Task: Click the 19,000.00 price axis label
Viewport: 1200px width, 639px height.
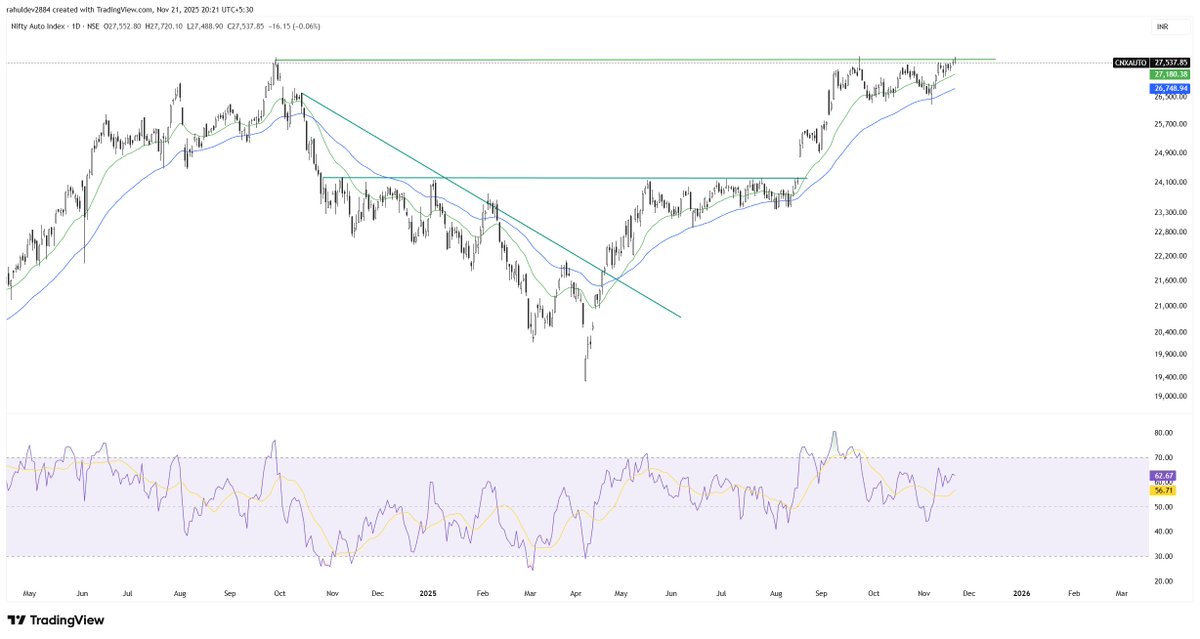Action: click(1169, 396)
